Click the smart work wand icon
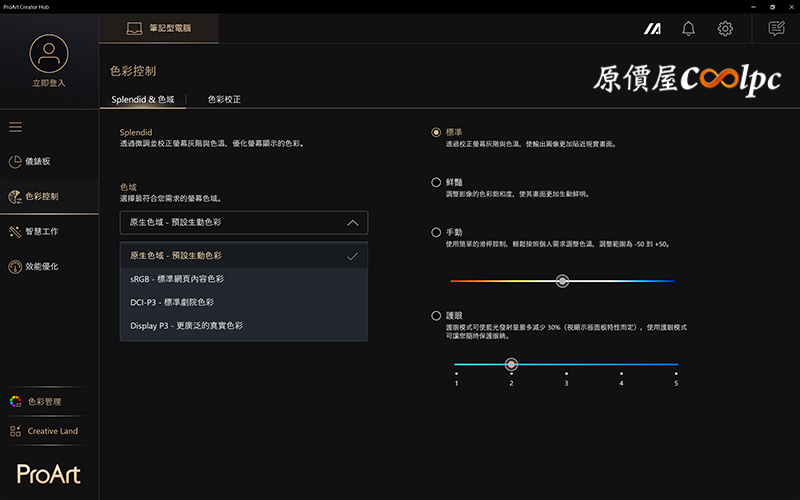The width and height of the screenshot is (800, 500). click(x=15, y=232)
